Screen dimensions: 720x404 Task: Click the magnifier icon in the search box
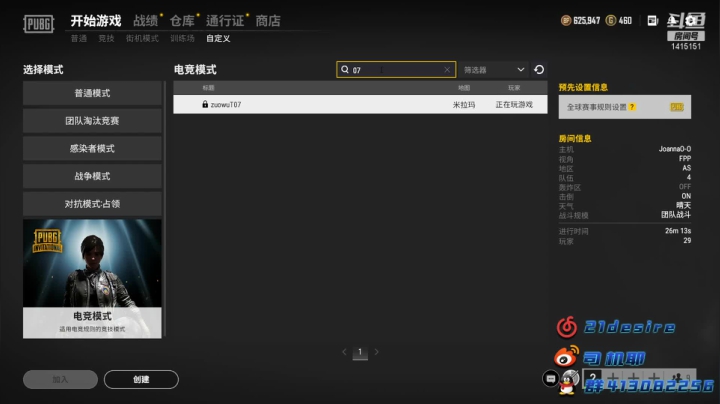pyautogui.click(x=345, y=70)
